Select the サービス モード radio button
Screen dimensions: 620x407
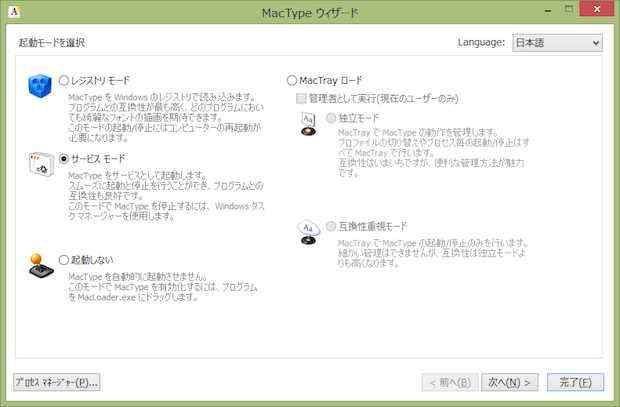(65, 159)
